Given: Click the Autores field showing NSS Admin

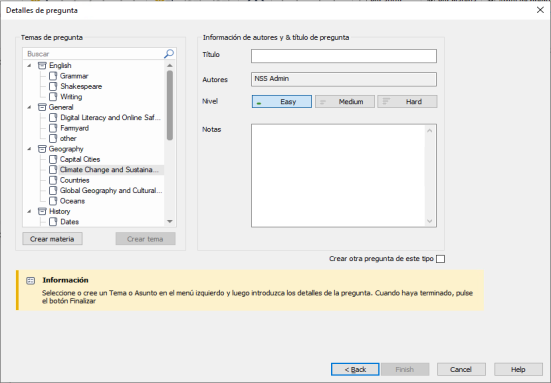Looking at the screenshot, I should [x=344, y=79].
